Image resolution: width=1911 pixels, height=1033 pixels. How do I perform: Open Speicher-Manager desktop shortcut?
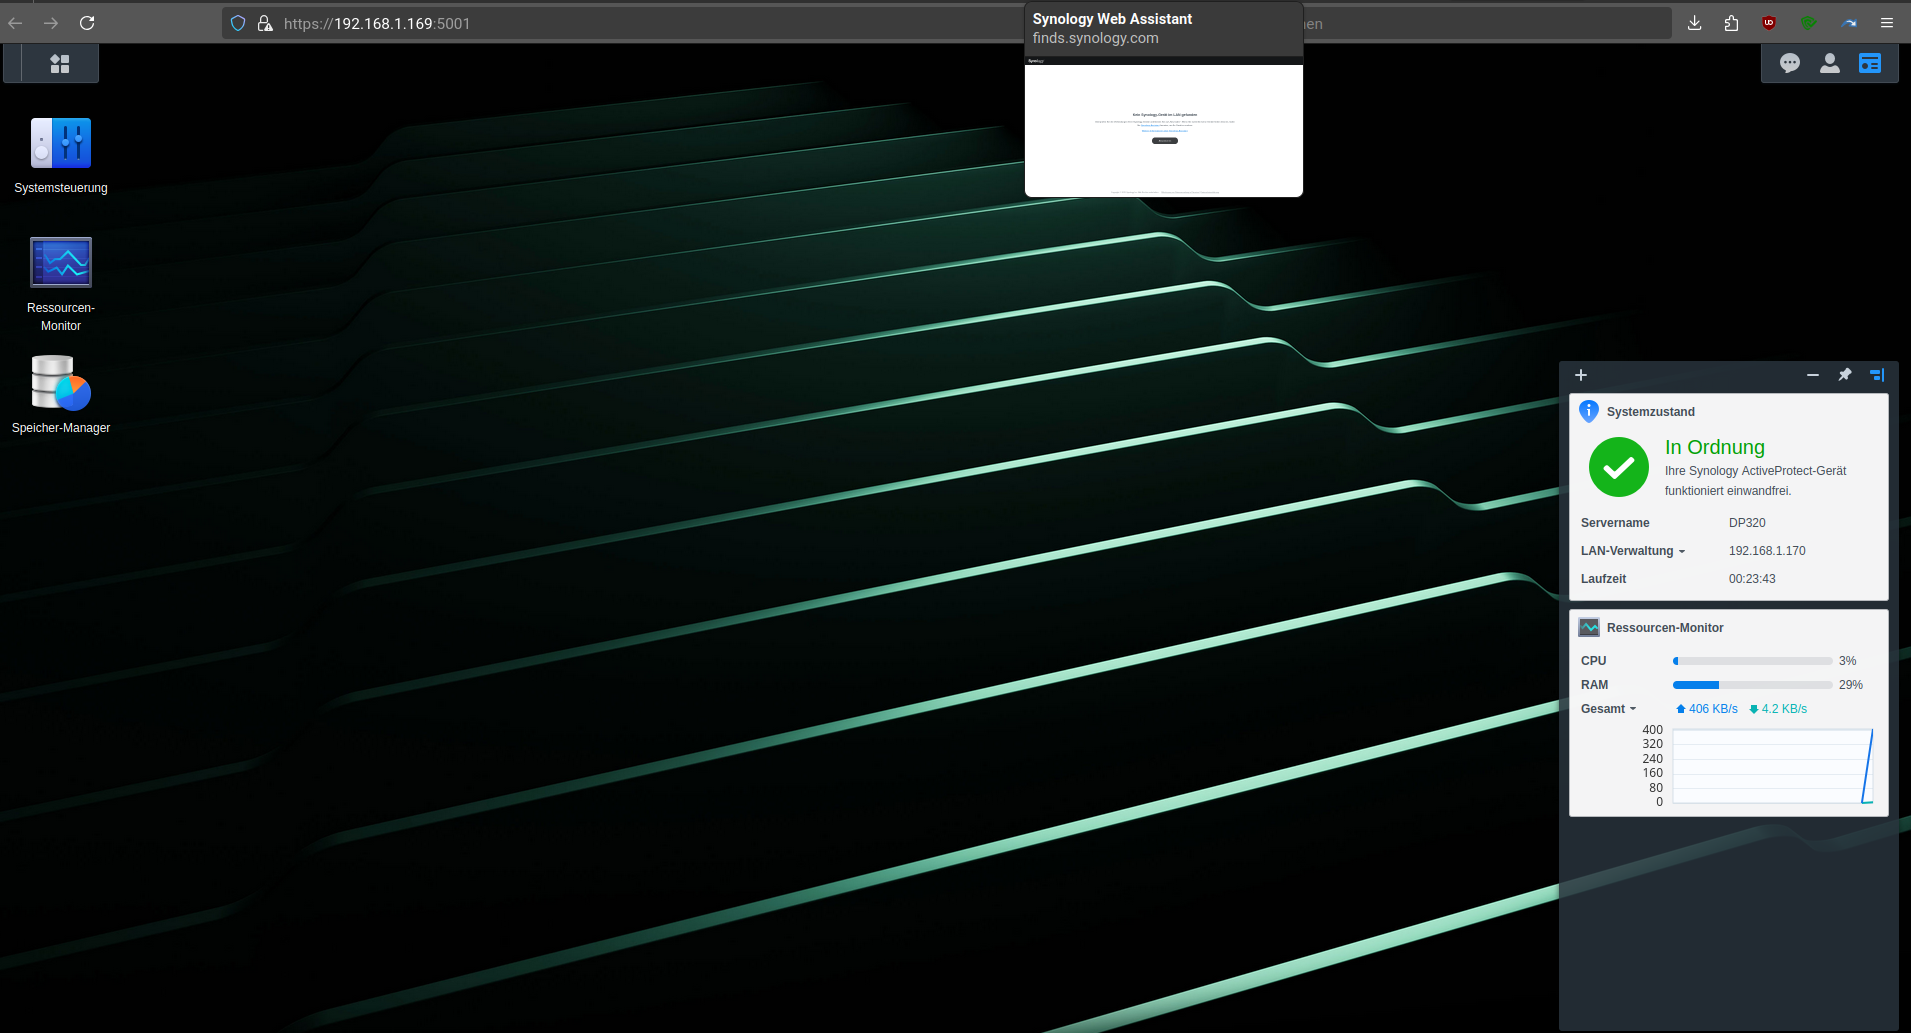point(61,384)
